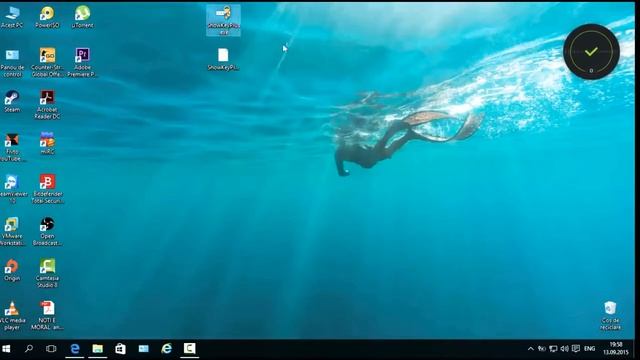Open Task View on the taskbar

tap(51, 349)
